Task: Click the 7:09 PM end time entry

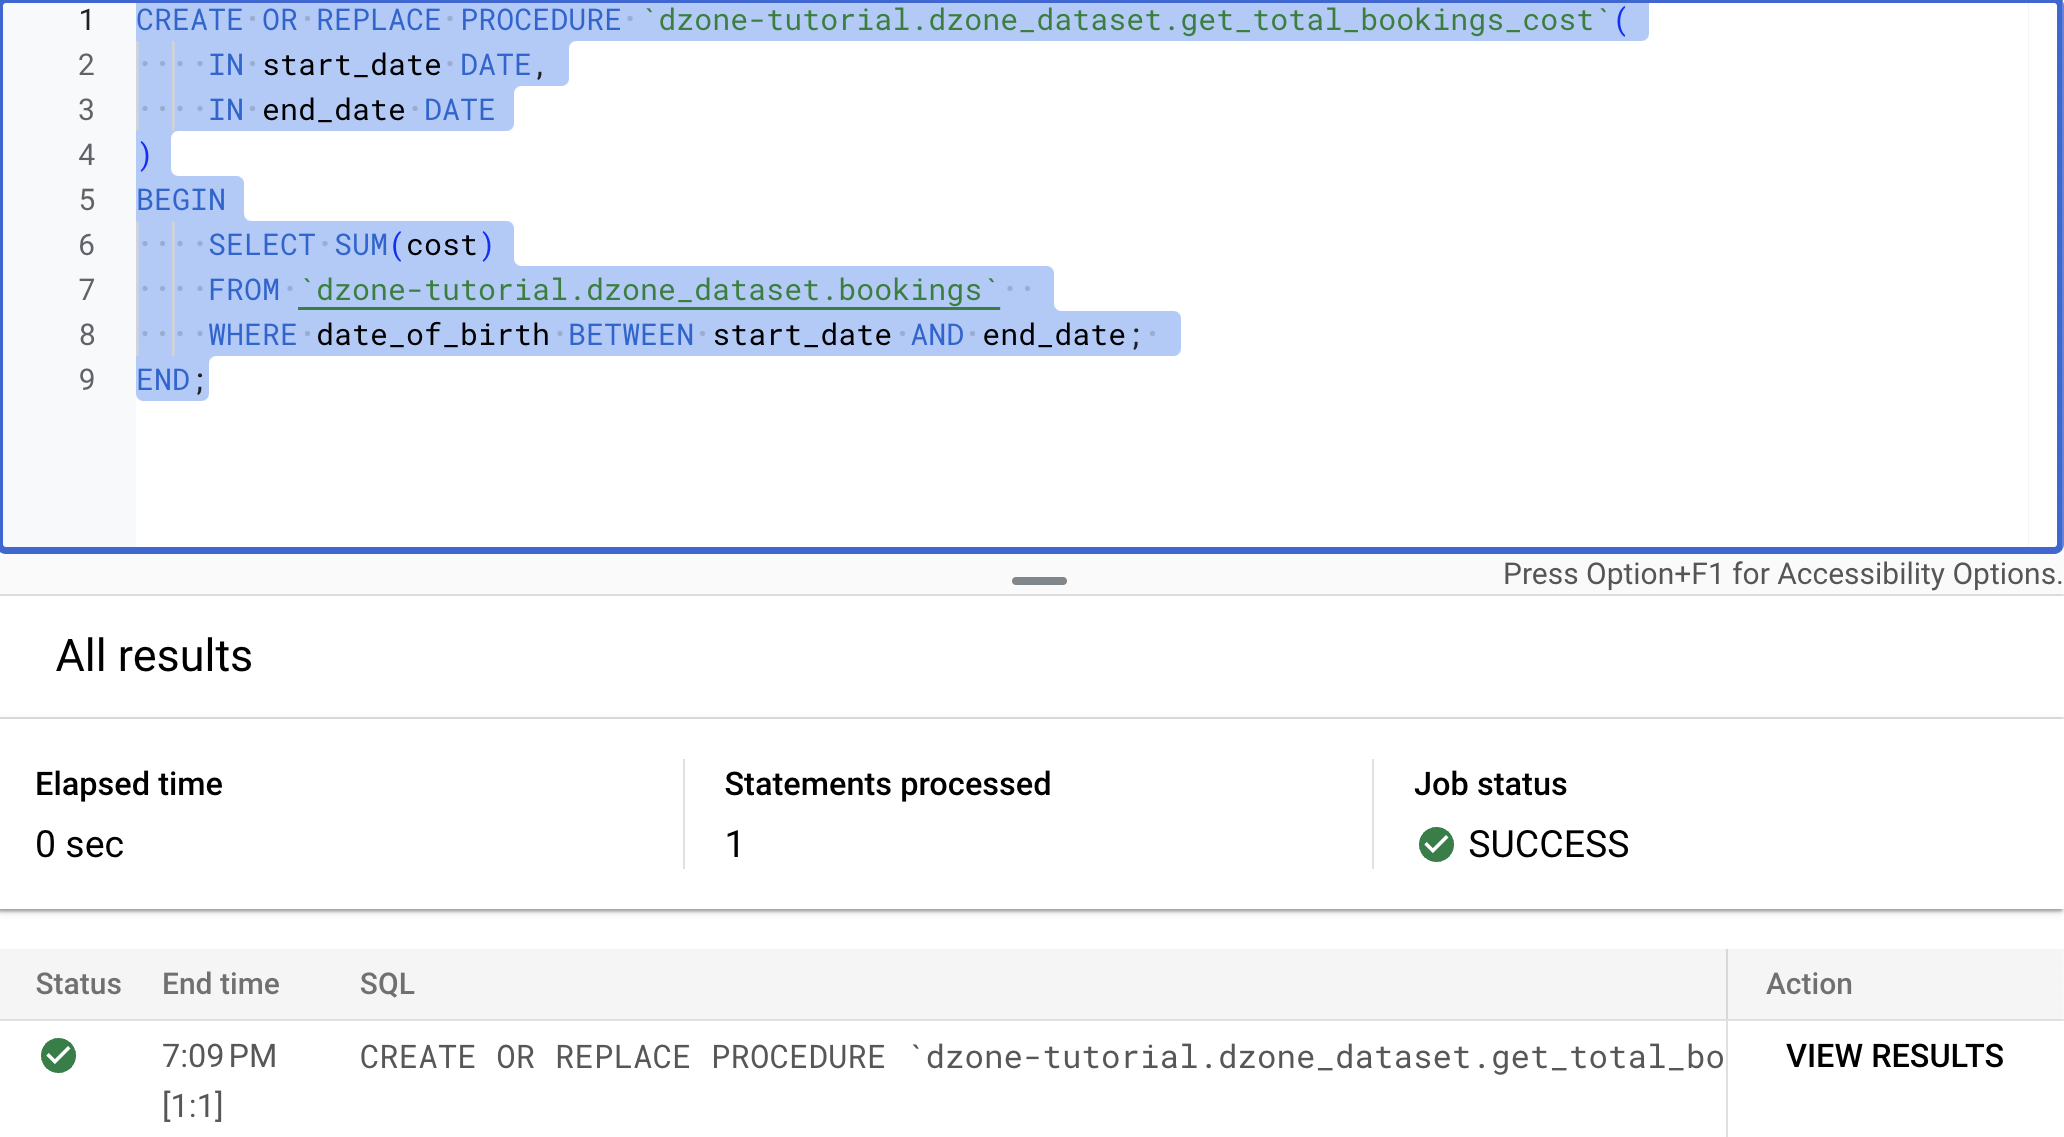Action: point(219,1056)
